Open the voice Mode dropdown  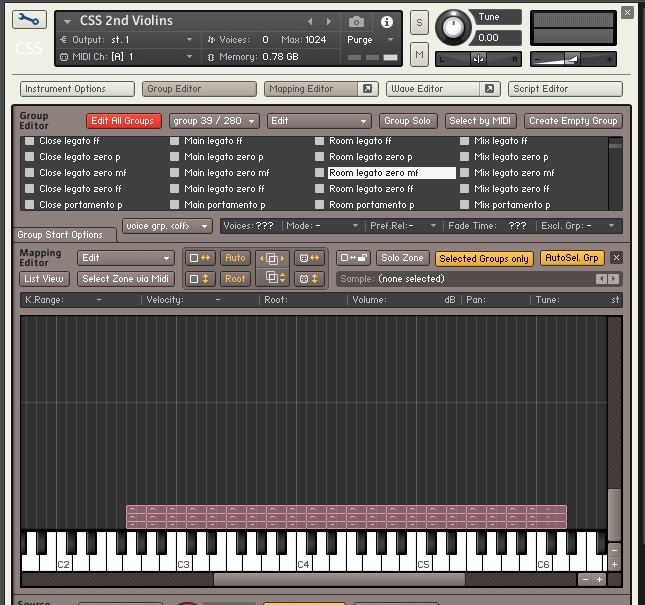click(x=322, y=226)
